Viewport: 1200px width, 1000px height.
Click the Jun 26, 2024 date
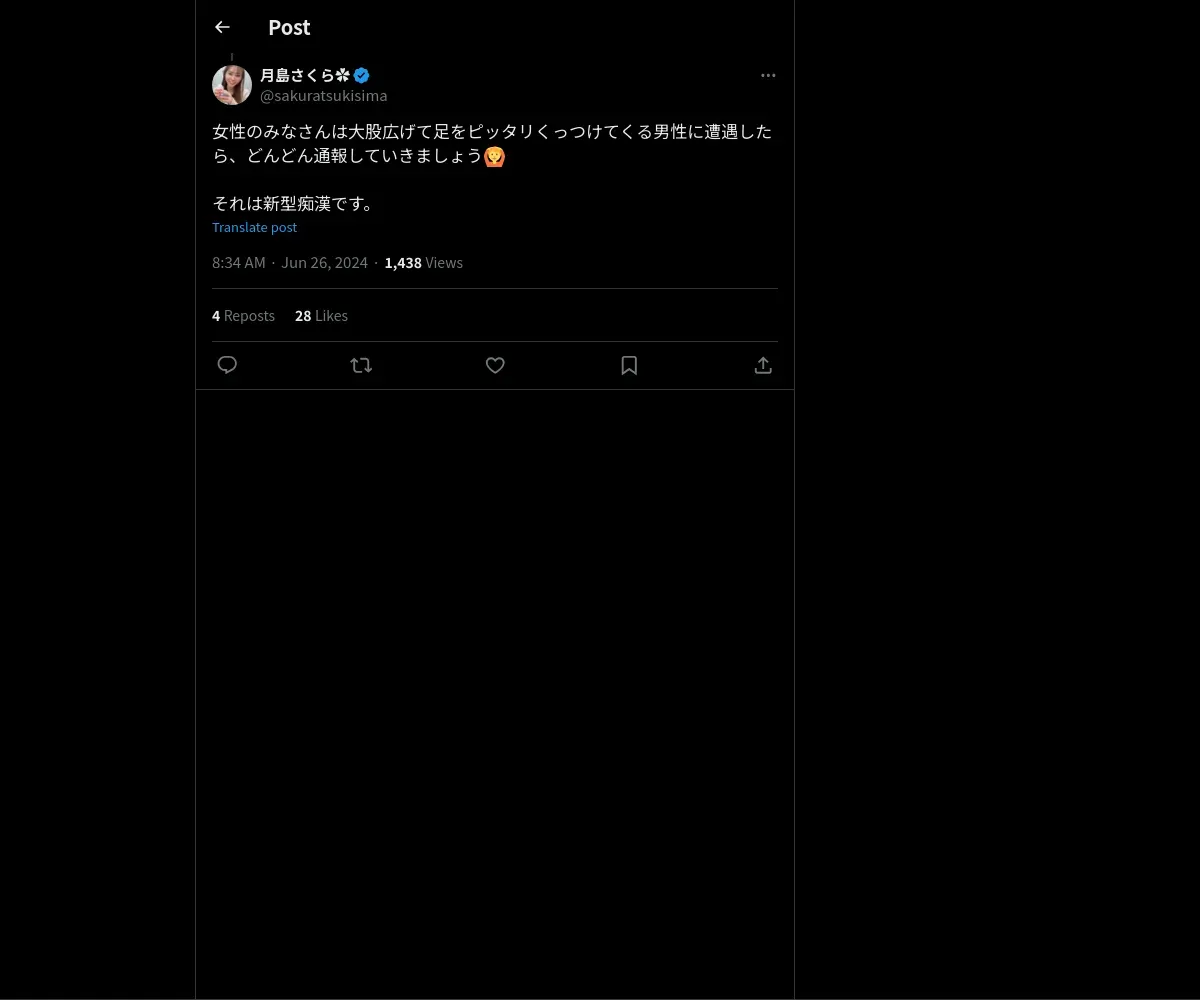tap(324, 262)
